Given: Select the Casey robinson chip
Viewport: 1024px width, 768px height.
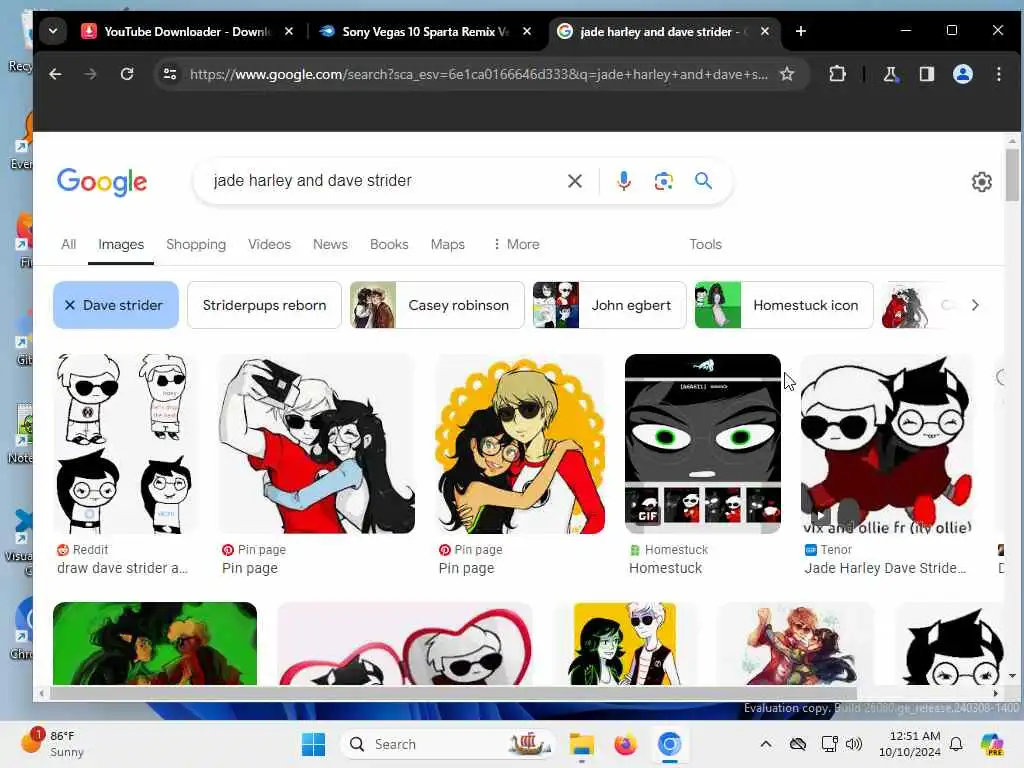Looking at the screenshot, I should (x=437, y=305).
